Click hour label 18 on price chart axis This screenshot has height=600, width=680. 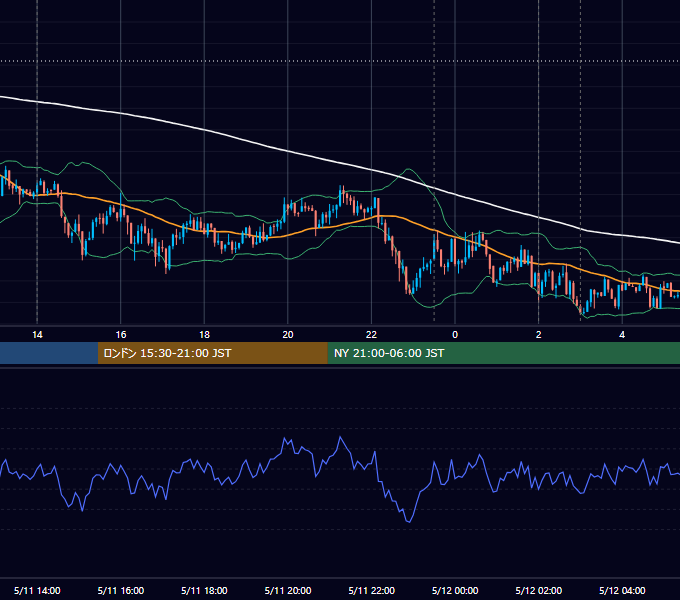click(x=204, y=335)
